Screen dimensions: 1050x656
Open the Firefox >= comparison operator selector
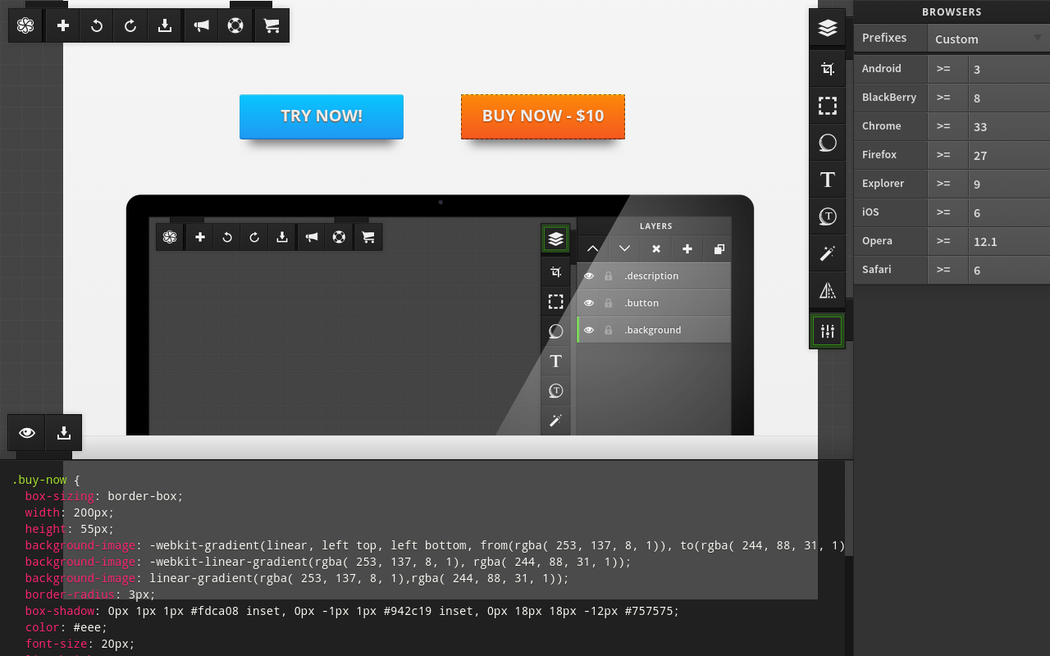coord(944,155)
